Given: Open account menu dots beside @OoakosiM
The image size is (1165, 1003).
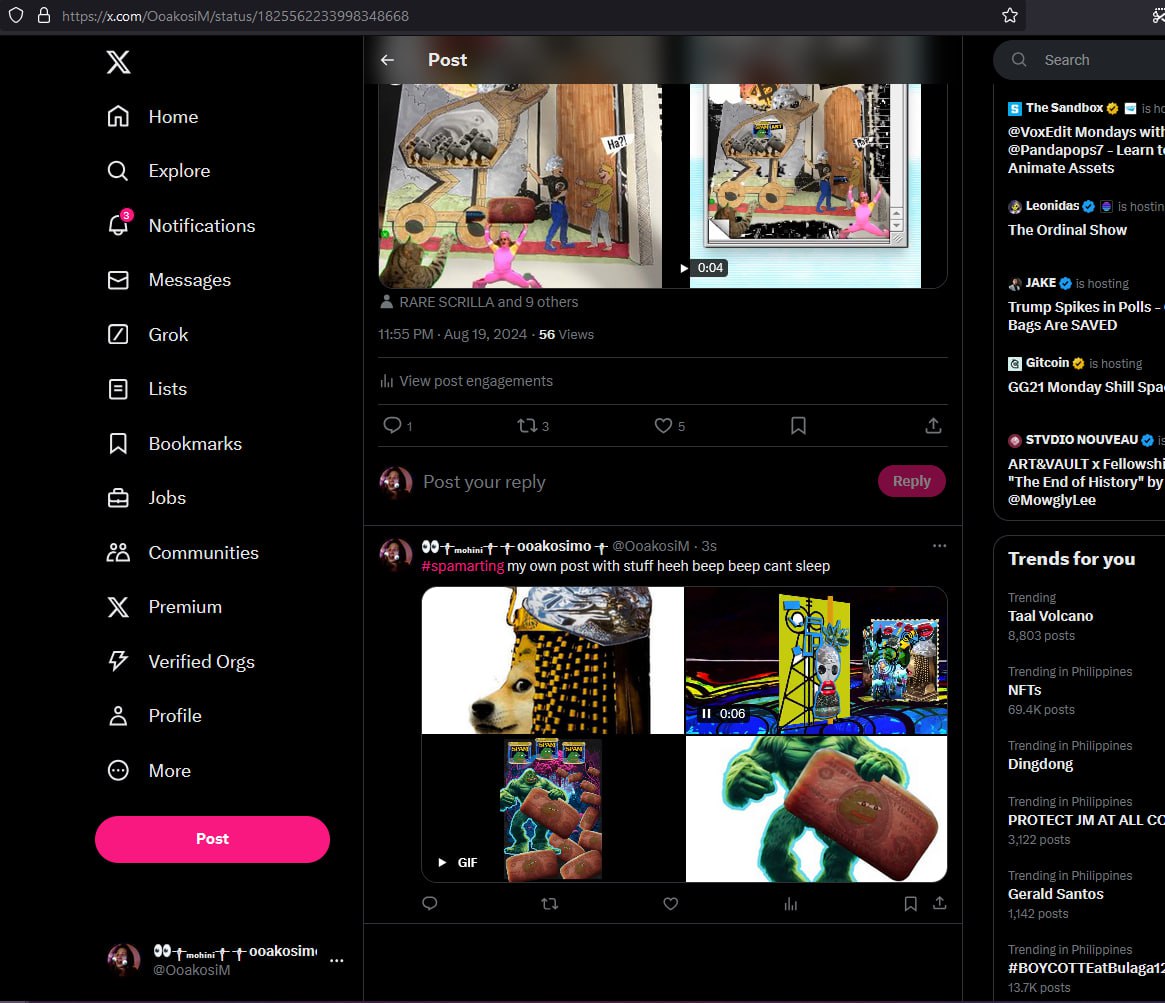Looking at the screenshot, I should 337,960.
